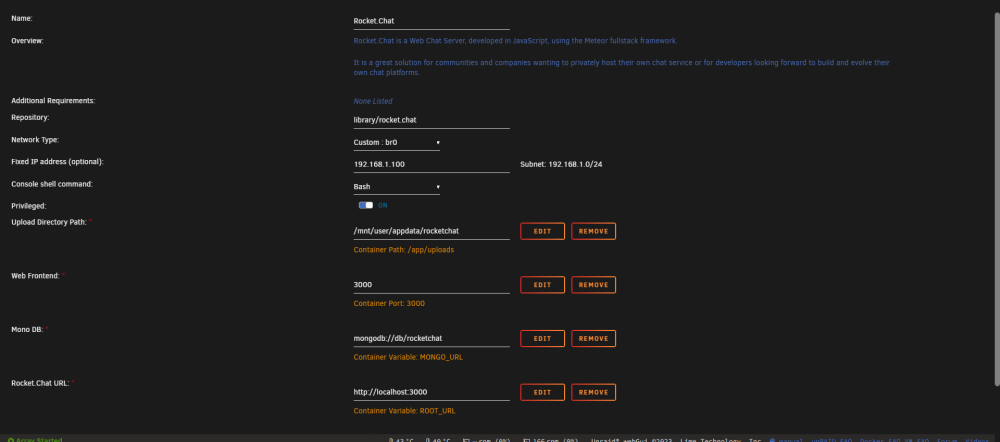Edit the Upload Directory Path setting
Viewport: 1000px width, 442px height.
point(542,231)
